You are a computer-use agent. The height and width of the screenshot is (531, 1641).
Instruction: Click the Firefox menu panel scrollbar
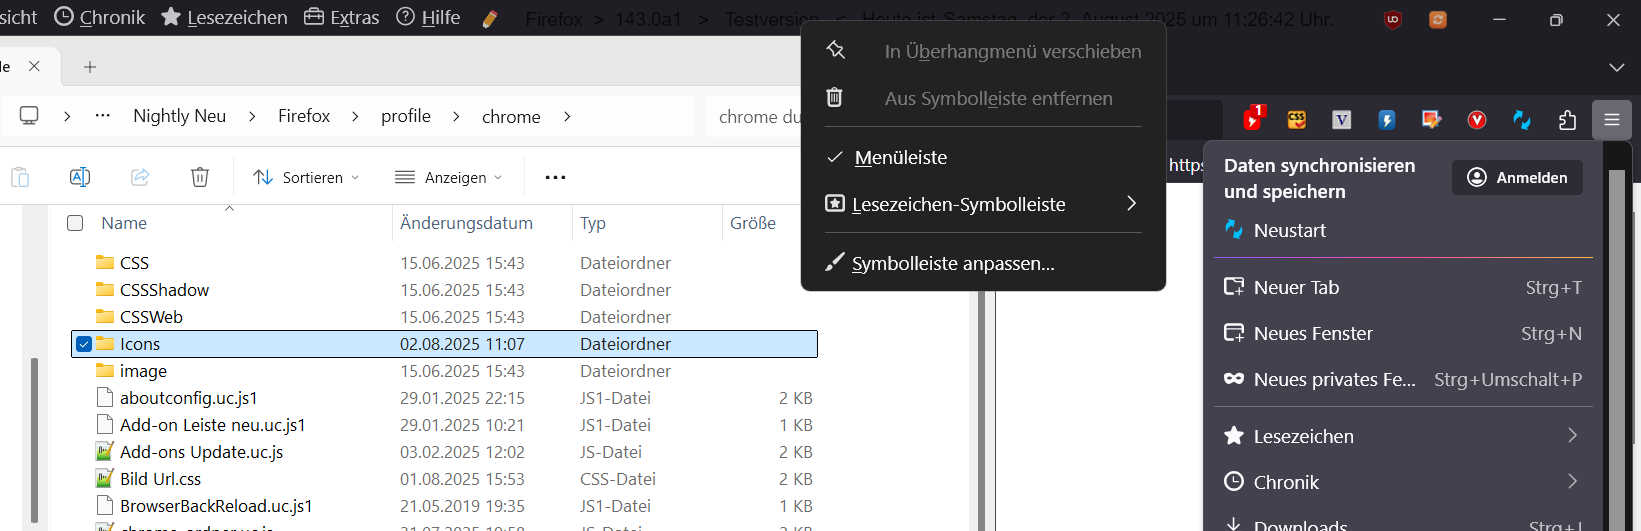tap(1616, 340)
